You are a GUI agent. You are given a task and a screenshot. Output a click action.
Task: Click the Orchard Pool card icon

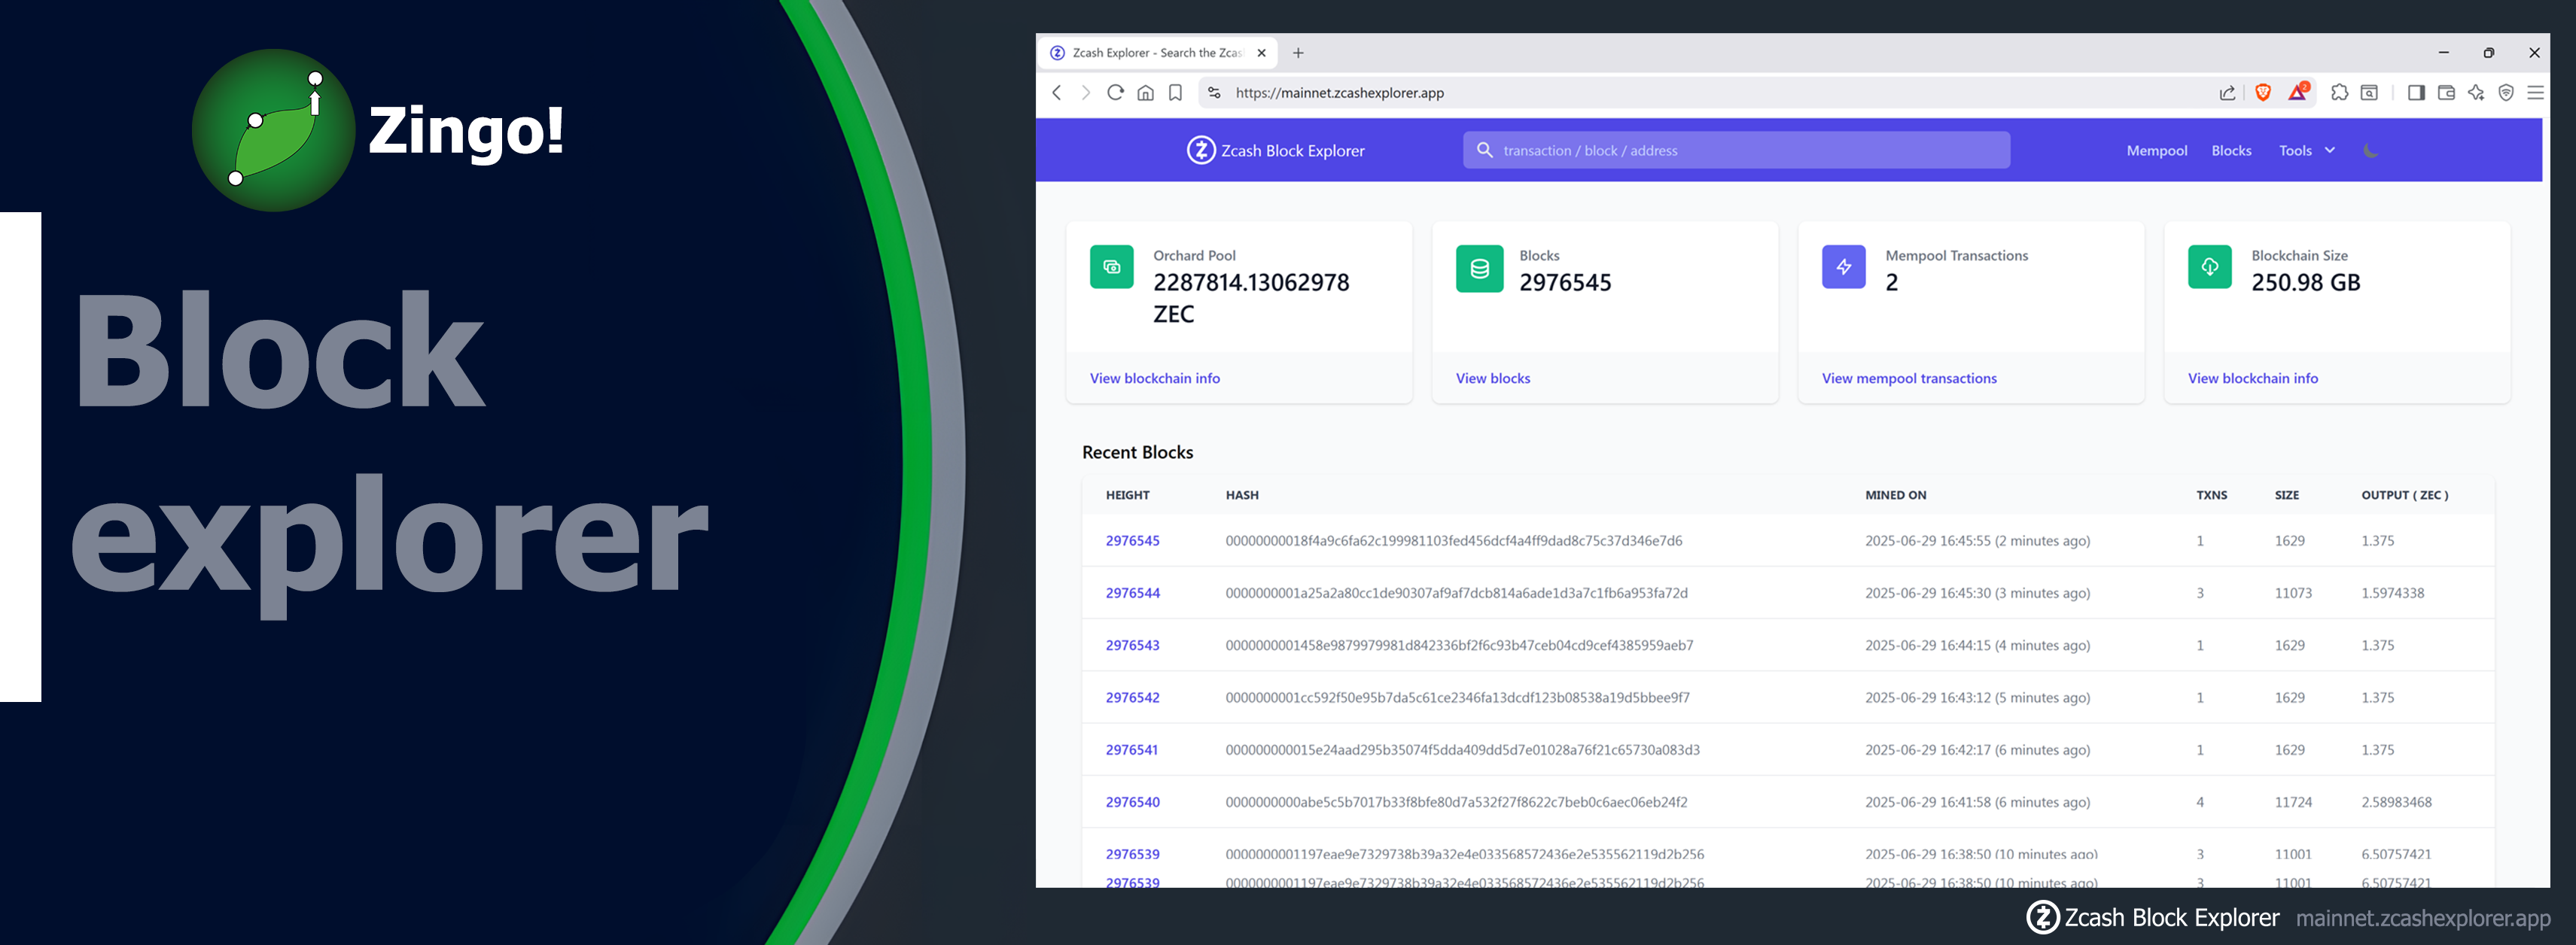(1112, 267)
